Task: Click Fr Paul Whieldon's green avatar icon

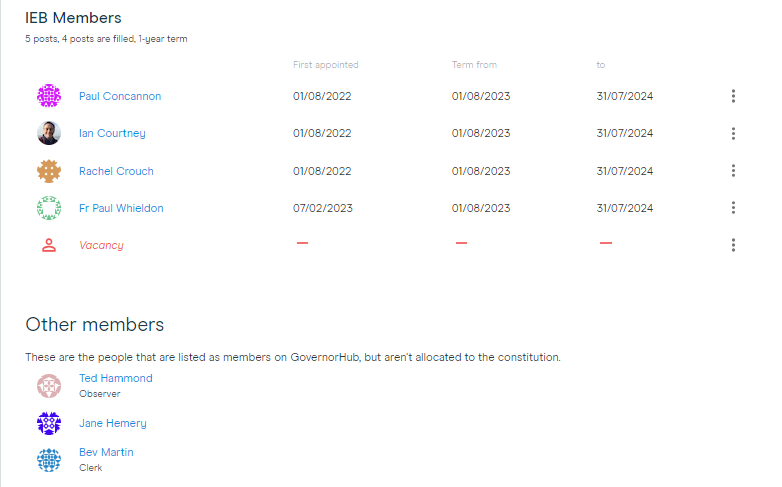Action: click(x=49, y=208)
